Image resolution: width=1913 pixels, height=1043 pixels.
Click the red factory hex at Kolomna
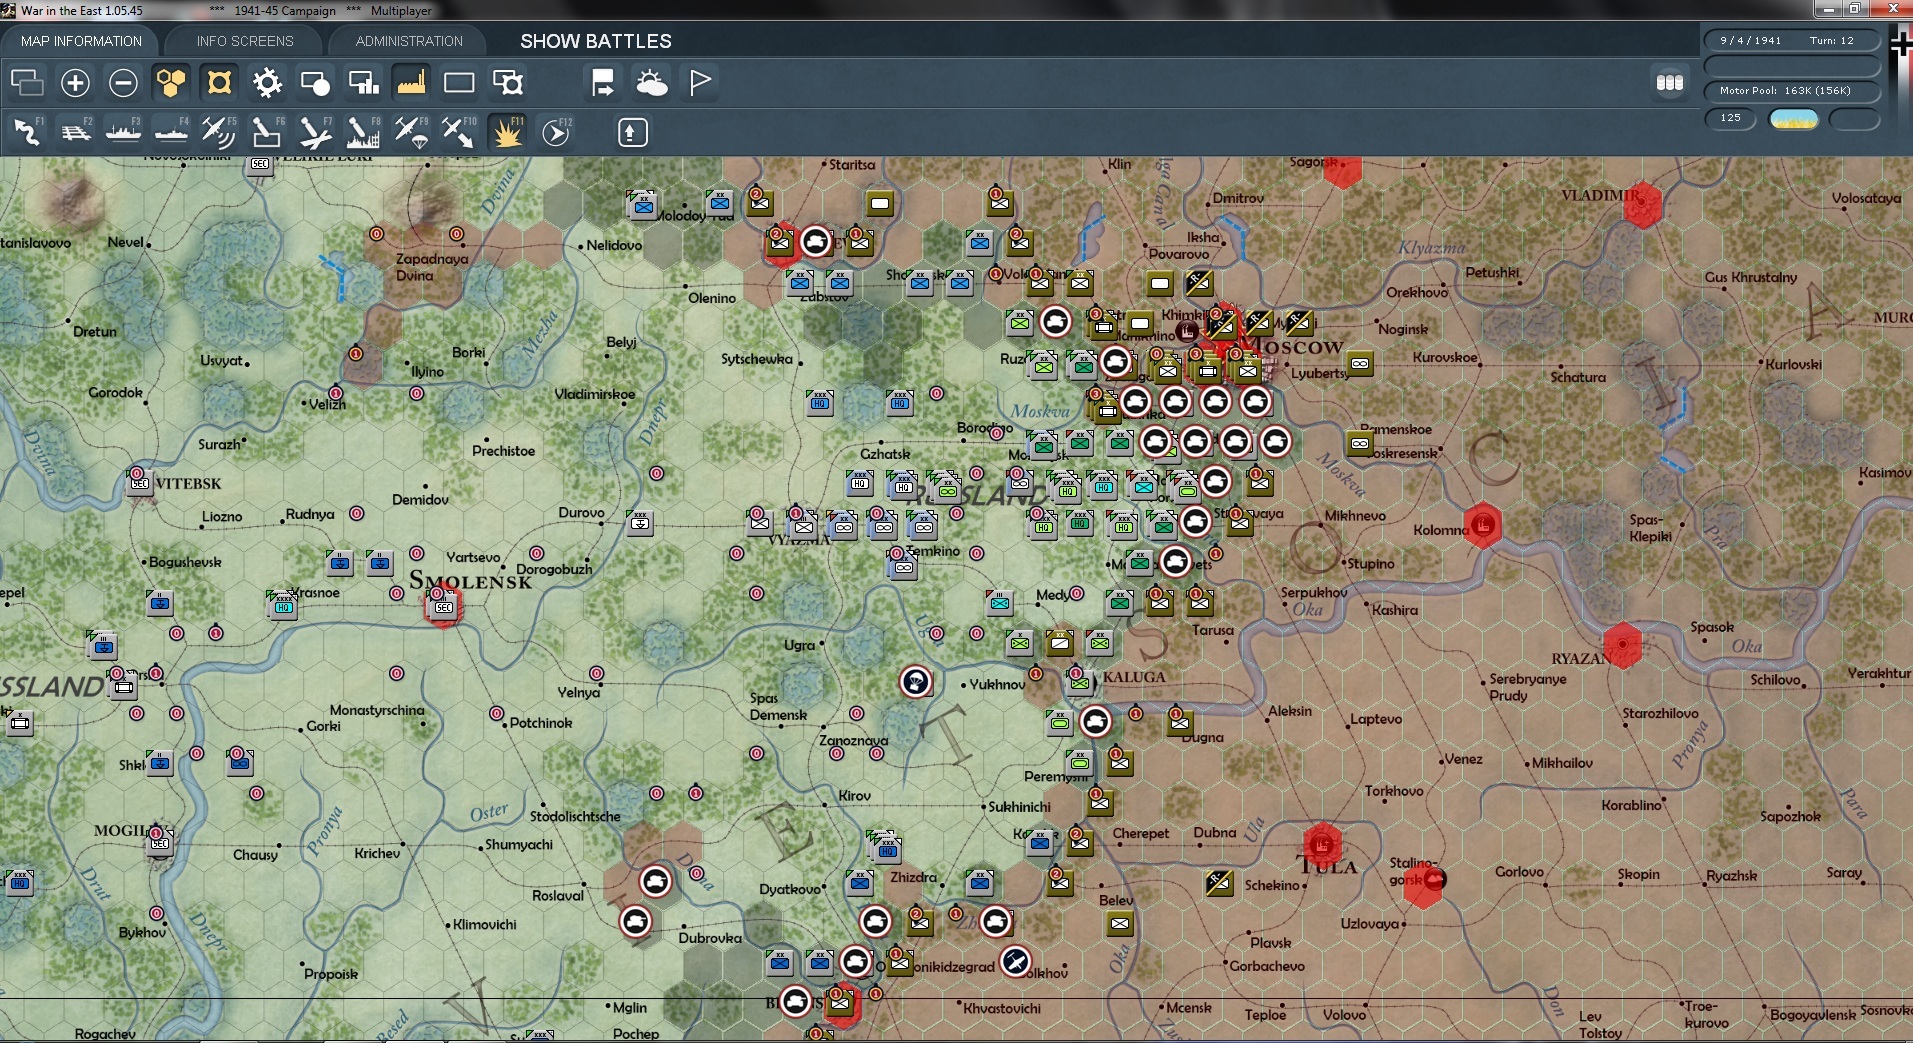tap(1483, 524)
